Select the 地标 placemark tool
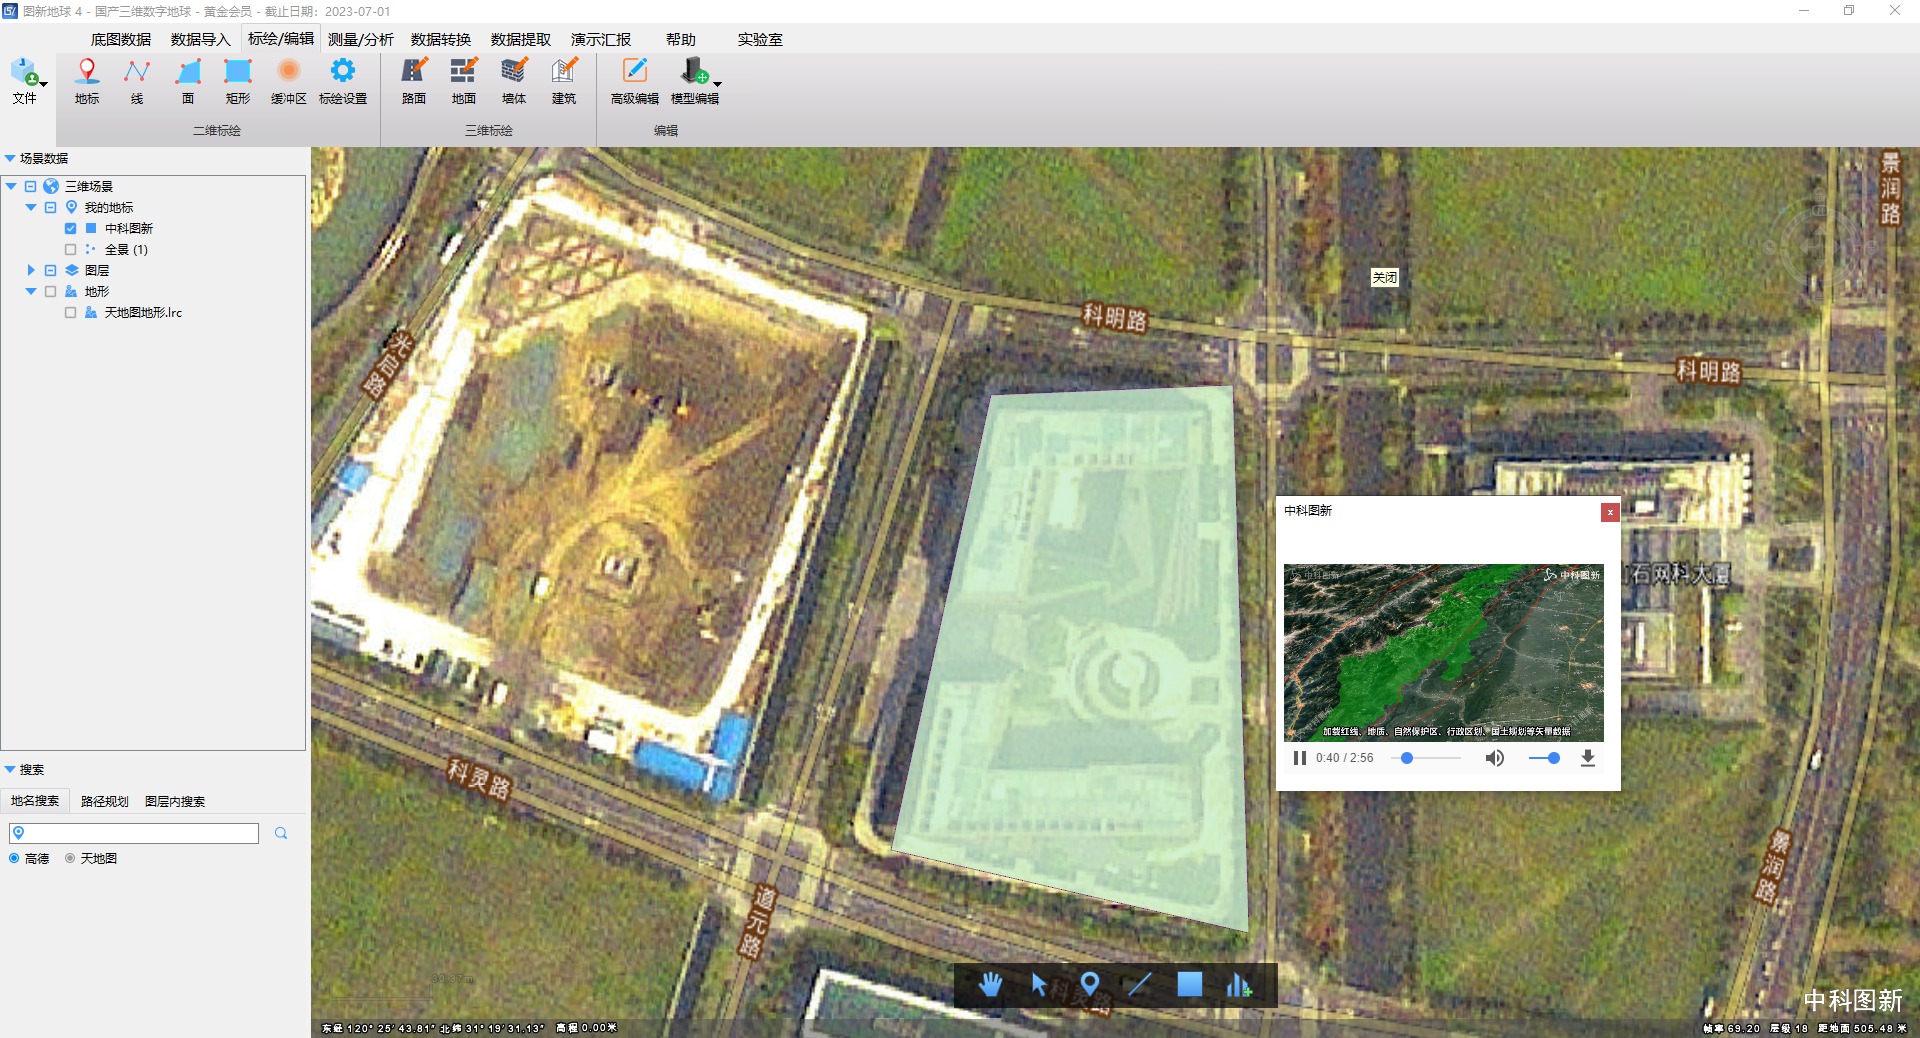1920x1038 pixels. pos(87,81)
